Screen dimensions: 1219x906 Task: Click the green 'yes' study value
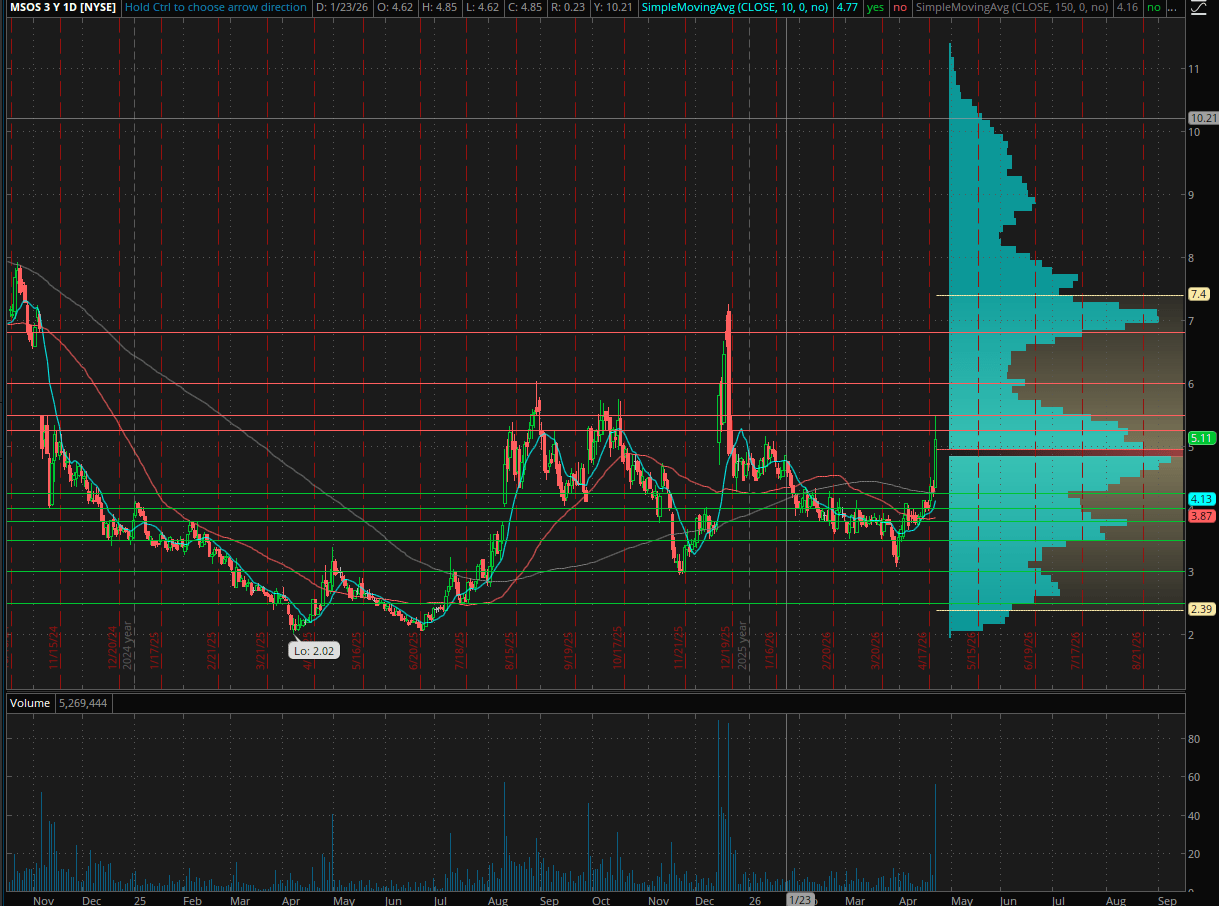pos(876,7)
